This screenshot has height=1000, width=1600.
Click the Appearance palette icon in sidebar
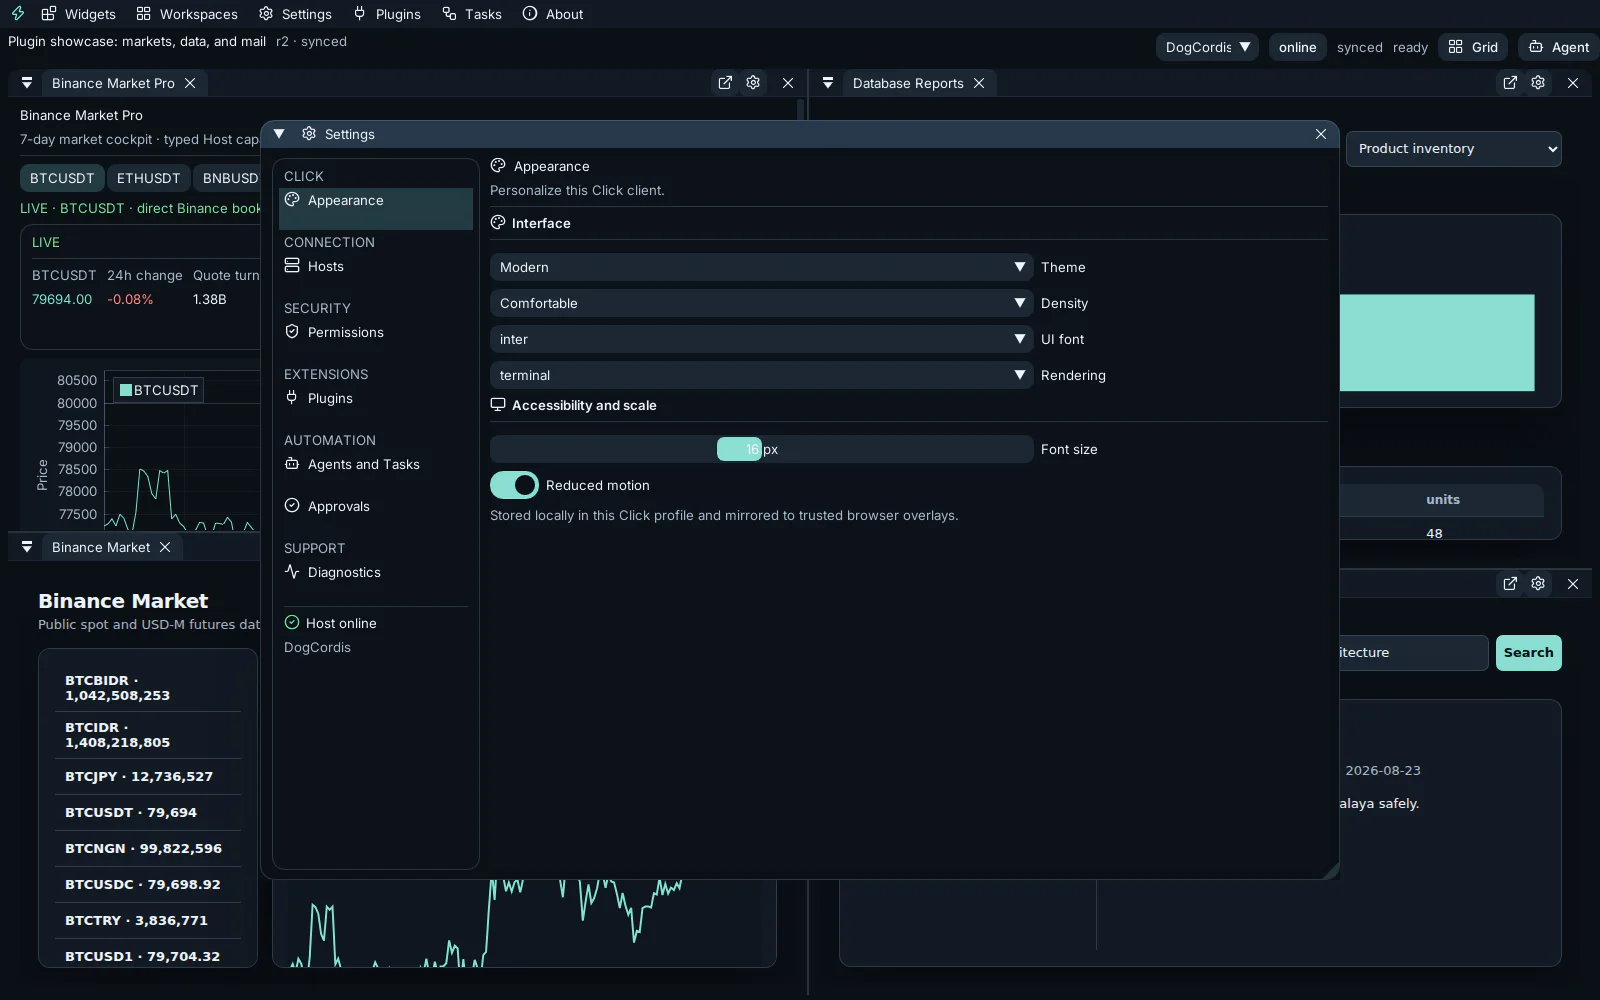292,200
